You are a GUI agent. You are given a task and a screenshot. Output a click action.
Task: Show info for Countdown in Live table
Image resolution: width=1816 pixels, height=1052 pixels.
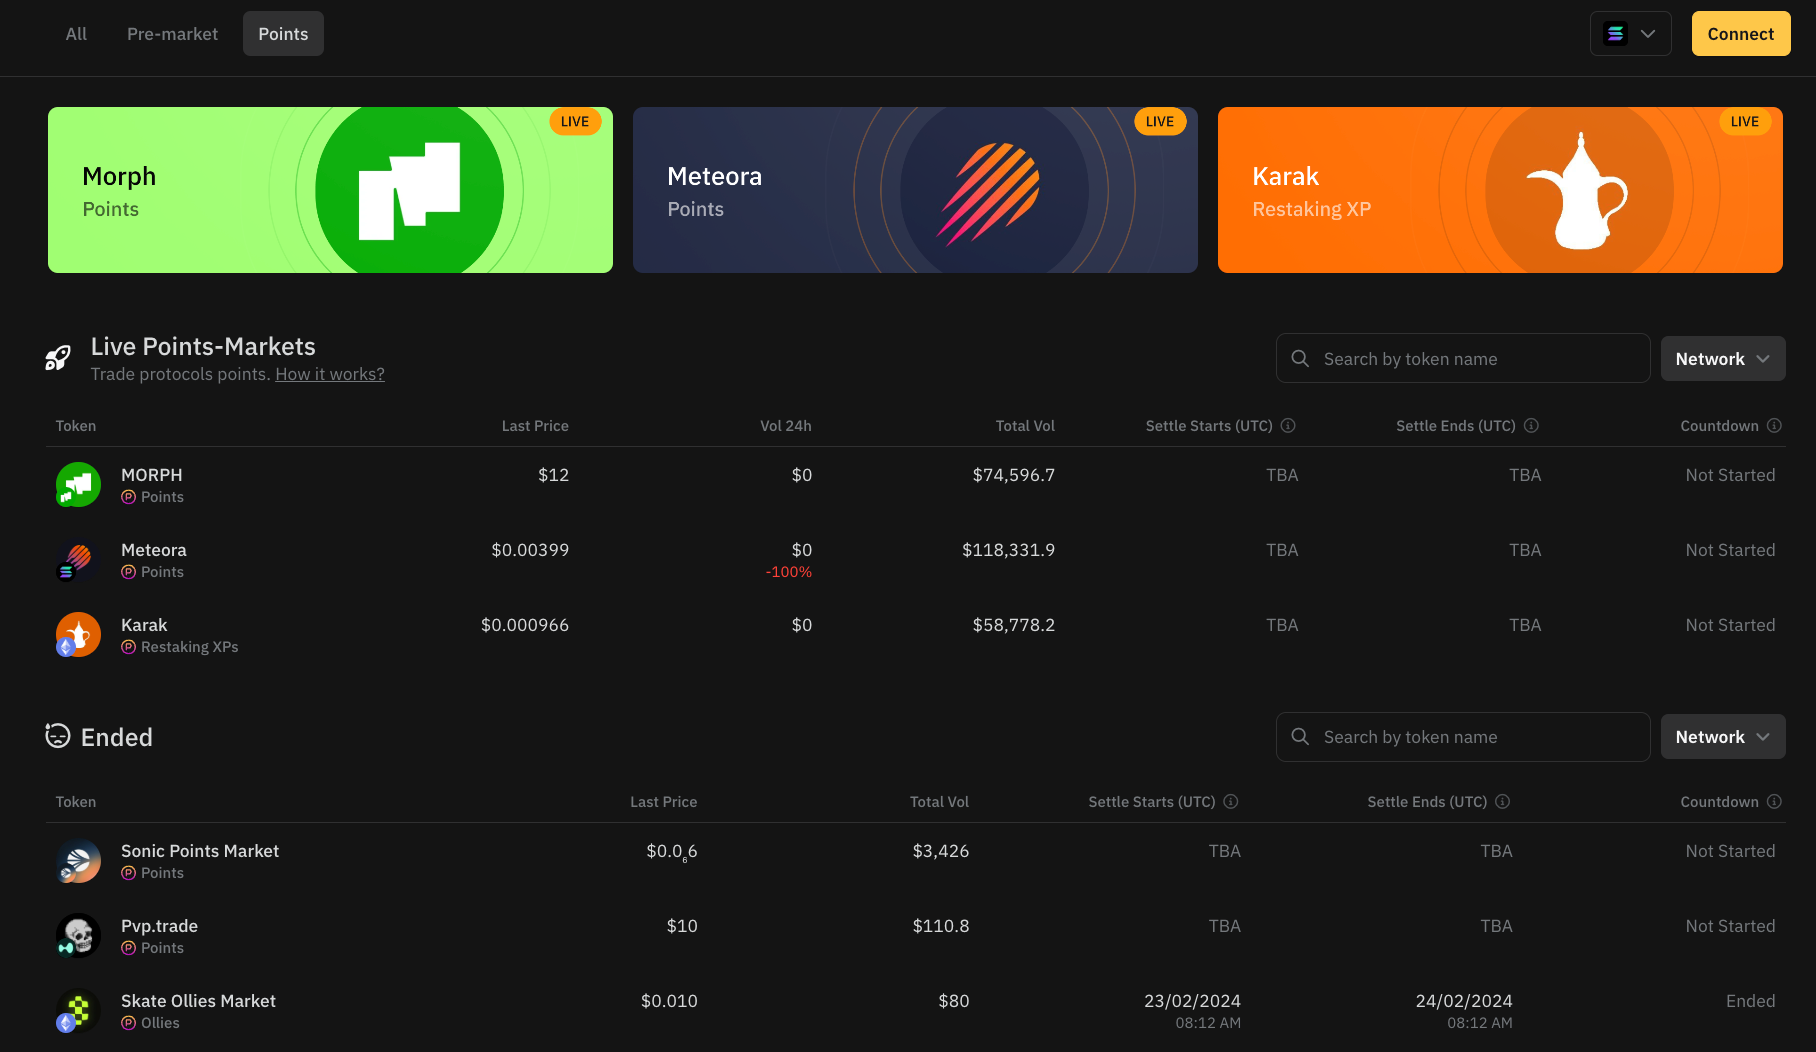click(1774, 426)
